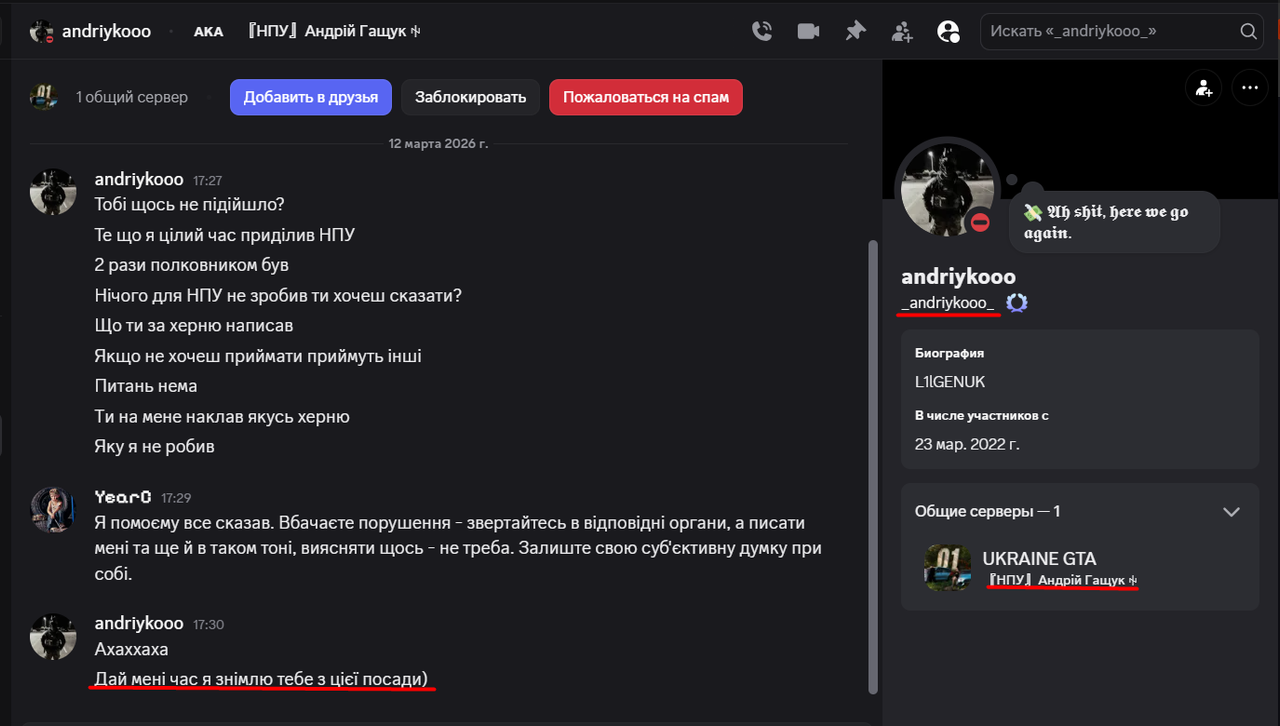Viewport: 1280px width, 726px height.
Task: Click the add friend icon in profile
Action: tap(1204, 88)
